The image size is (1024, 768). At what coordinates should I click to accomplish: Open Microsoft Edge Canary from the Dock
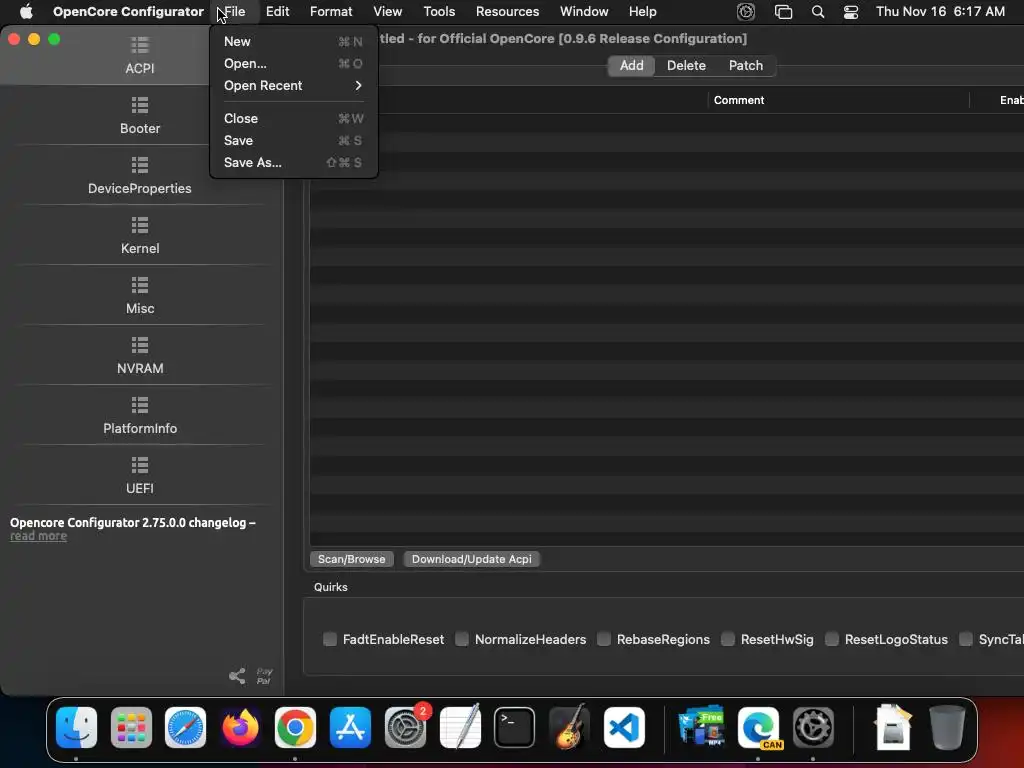point(758,727)
